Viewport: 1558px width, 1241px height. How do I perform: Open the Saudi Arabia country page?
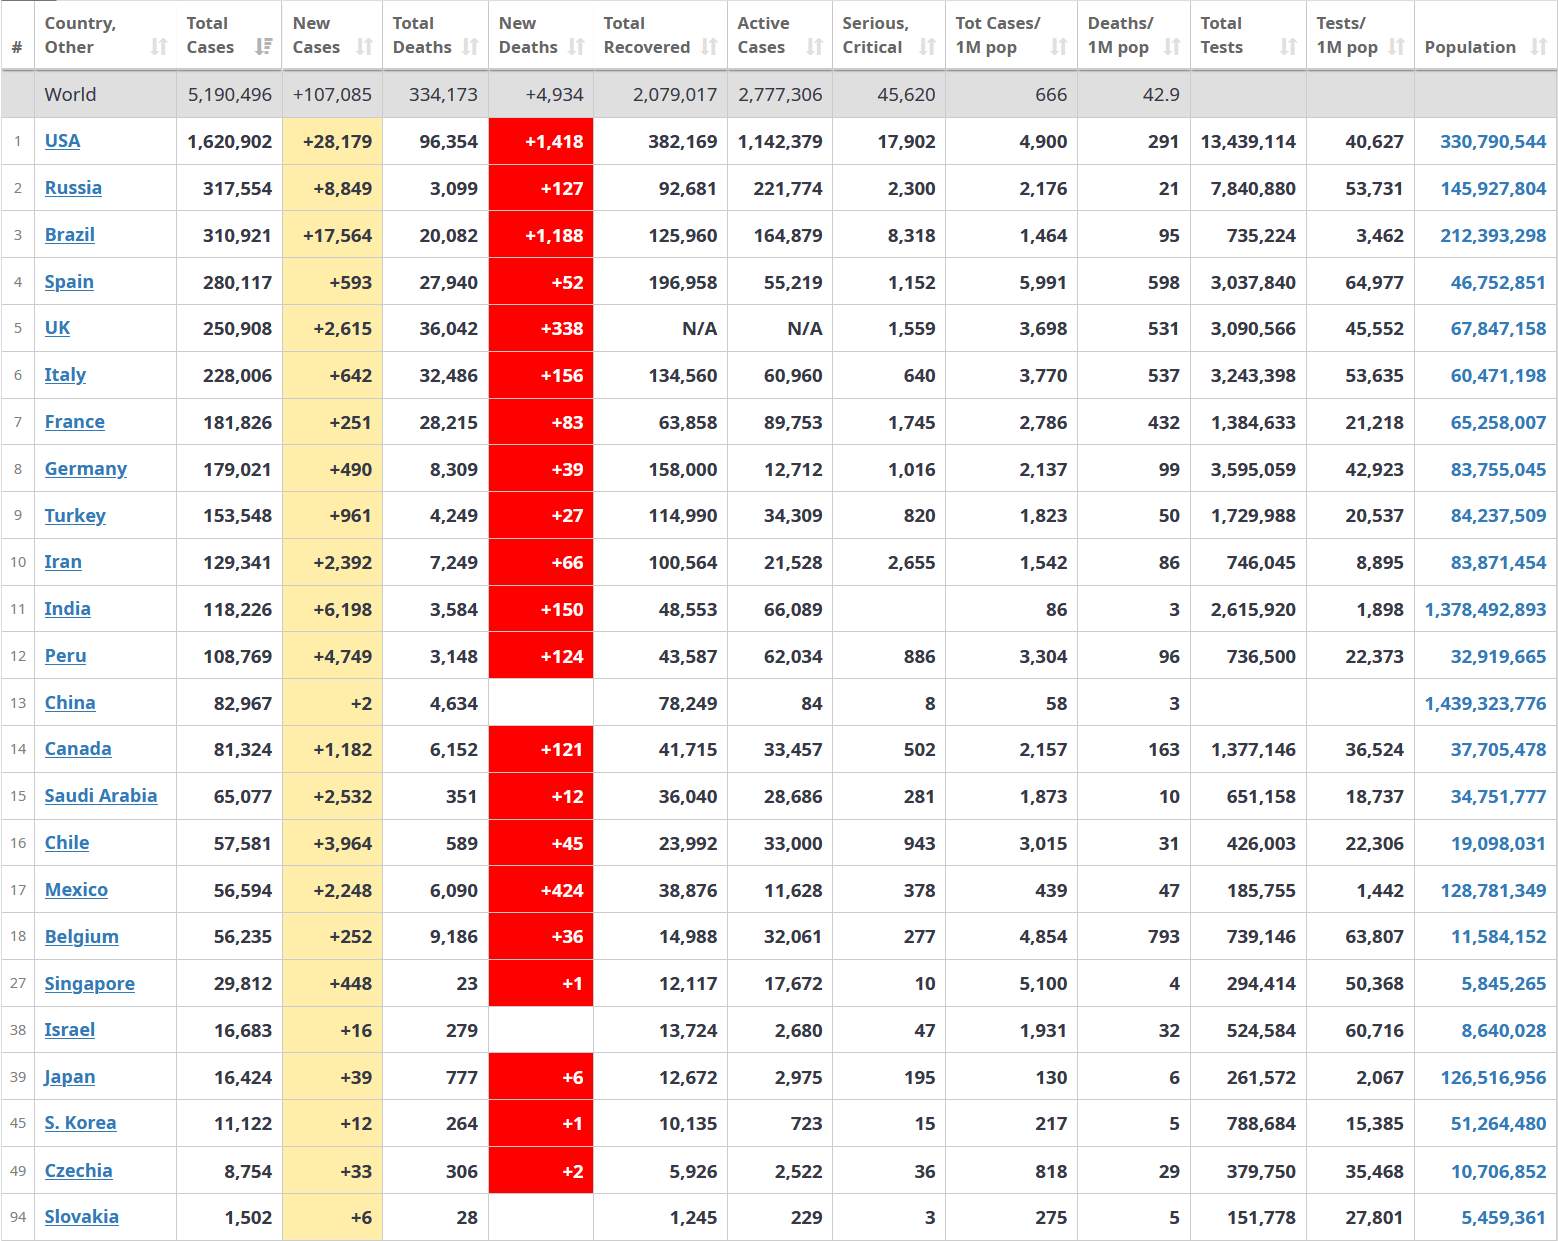point(101,796)
